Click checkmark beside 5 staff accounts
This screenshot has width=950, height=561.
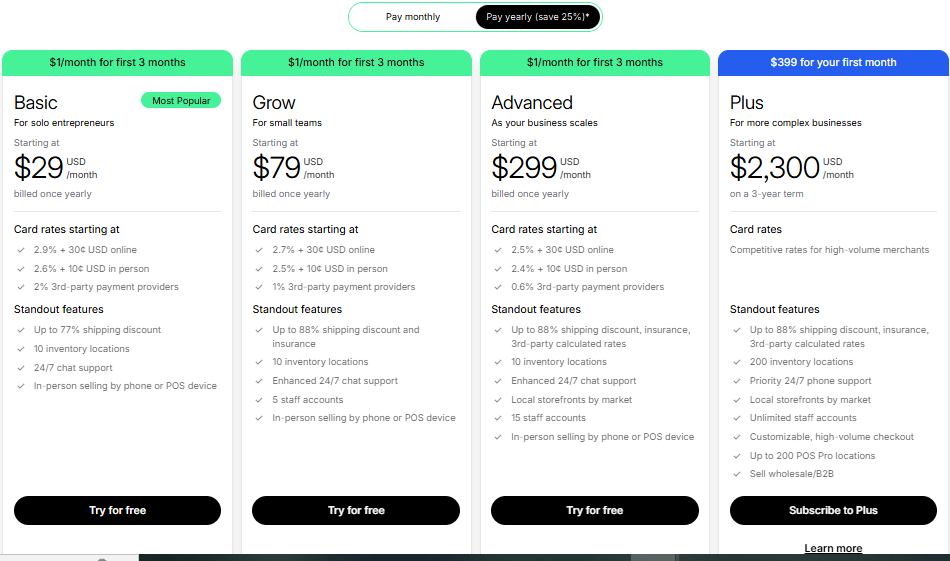click(259, 400)
